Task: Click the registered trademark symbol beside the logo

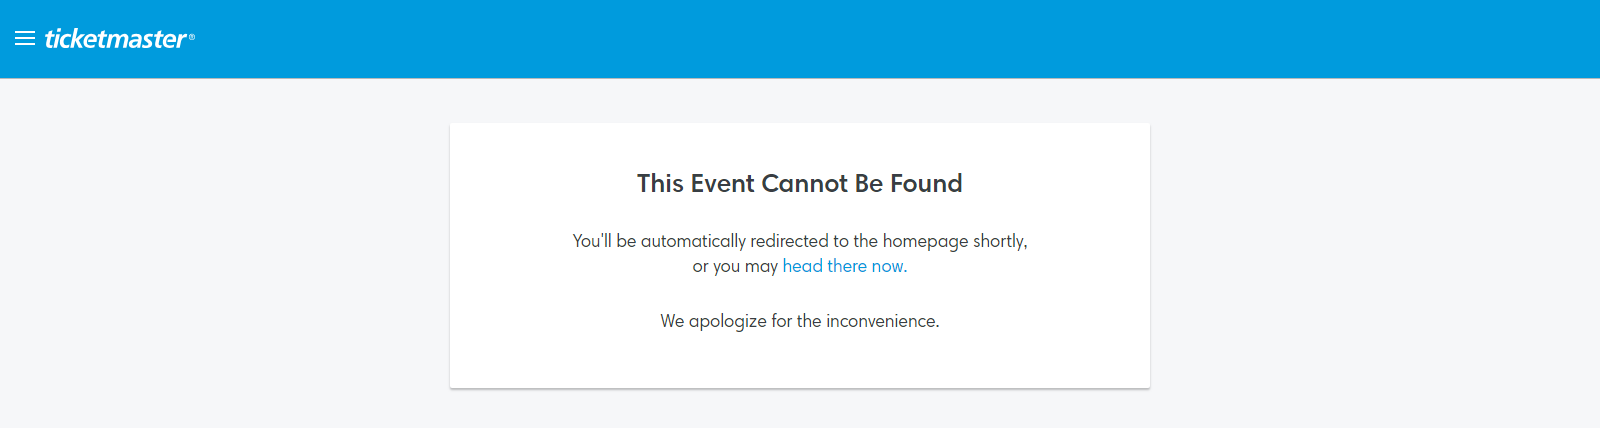Action: [x=192, y=37]
